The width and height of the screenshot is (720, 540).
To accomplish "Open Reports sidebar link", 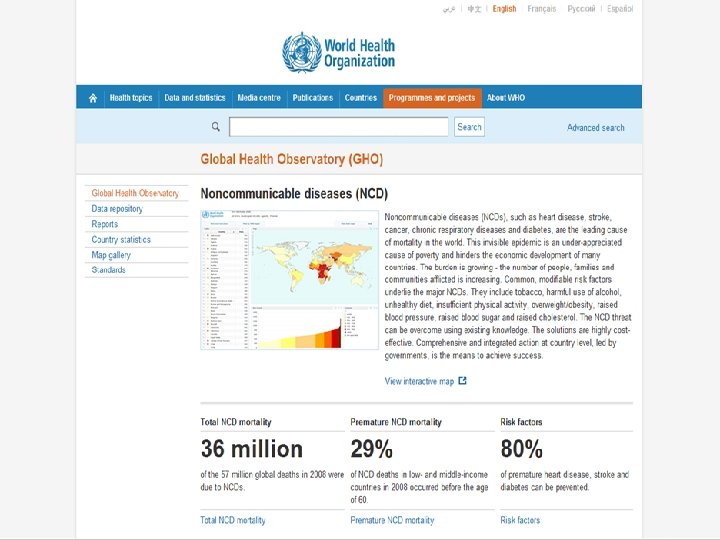I will pyautogui.click(x=105, y=224).
